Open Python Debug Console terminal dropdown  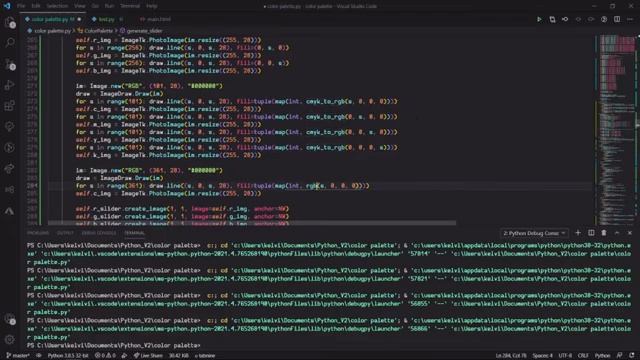tap(534, 233)
